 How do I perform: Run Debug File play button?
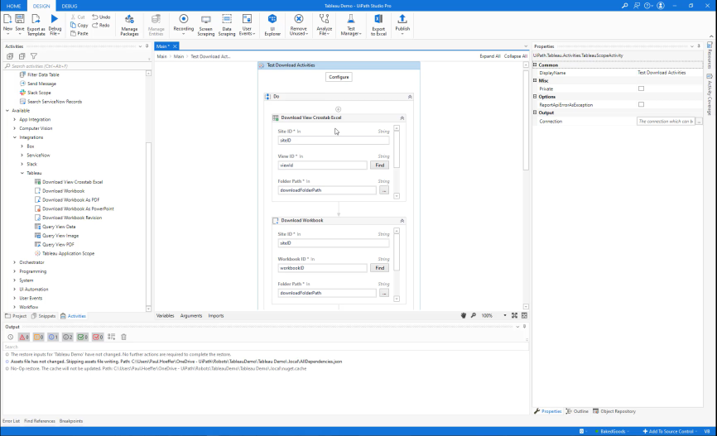click(54, 19)
